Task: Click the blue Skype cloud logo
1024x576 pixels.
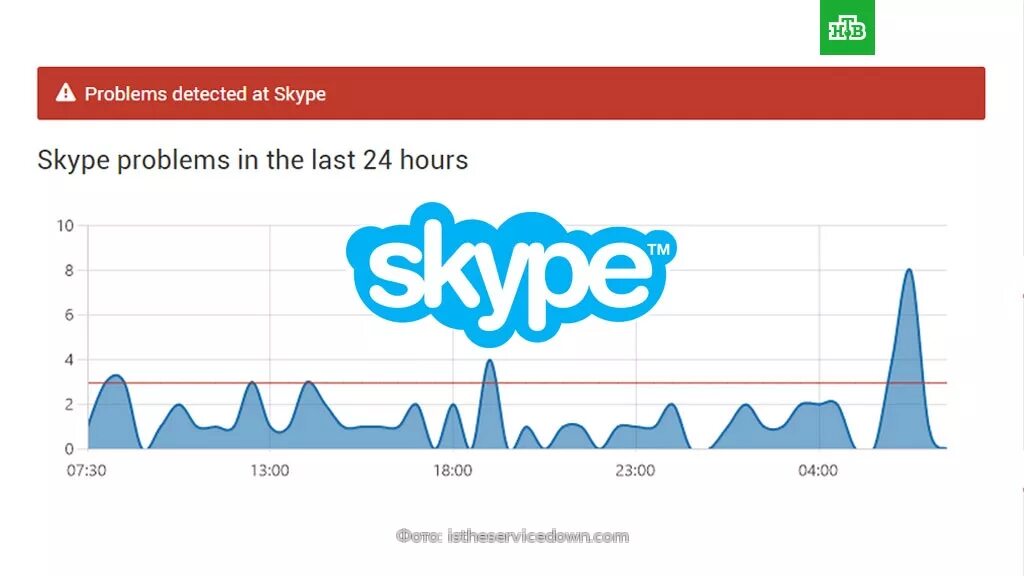Action: point(511,274)
